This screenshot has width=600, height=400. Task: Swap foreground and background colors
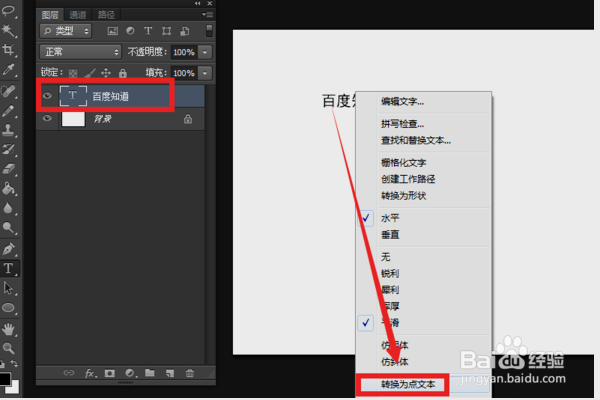[14, 363]
